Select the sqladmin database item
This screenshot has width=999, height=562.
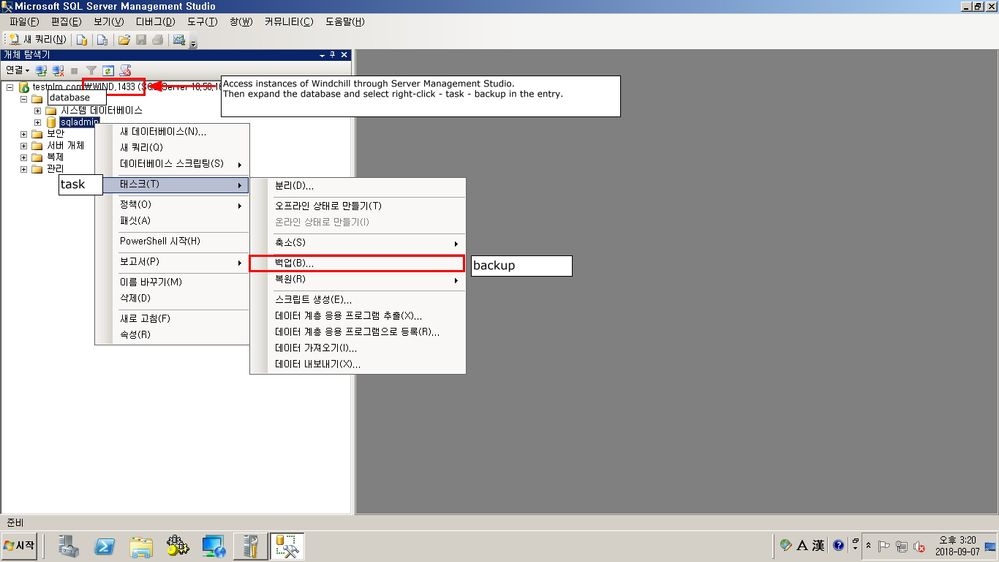79,122
